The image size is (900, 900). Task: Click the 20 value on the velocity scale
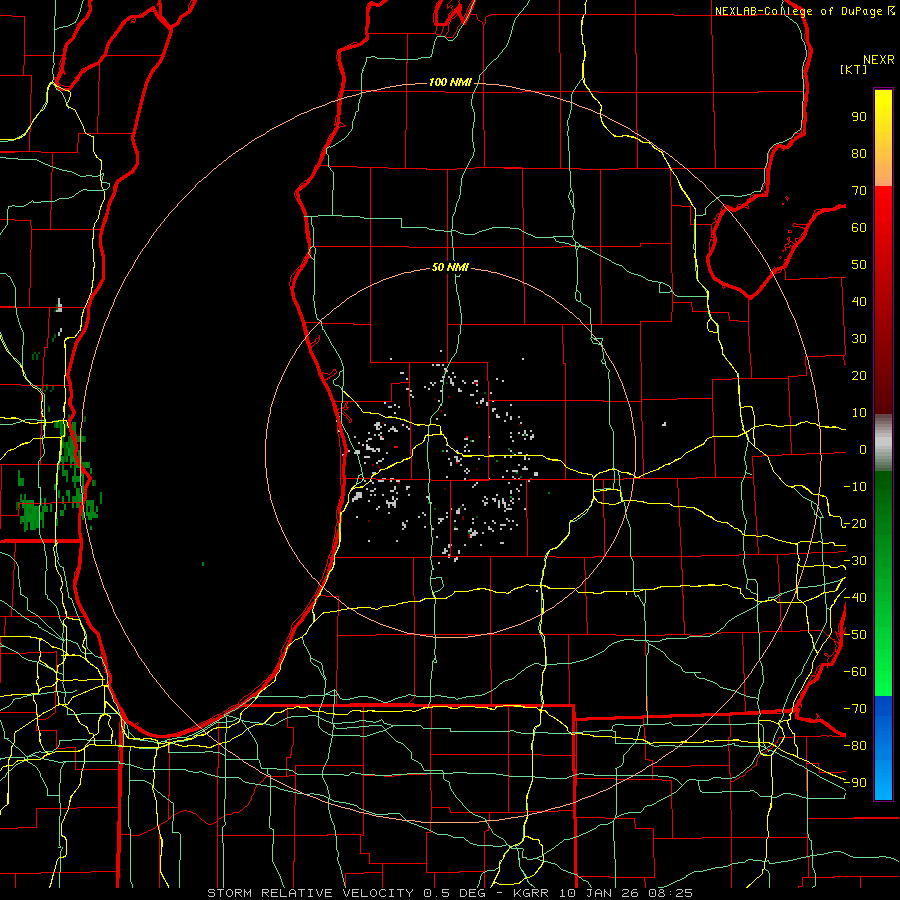click(859, 375)
